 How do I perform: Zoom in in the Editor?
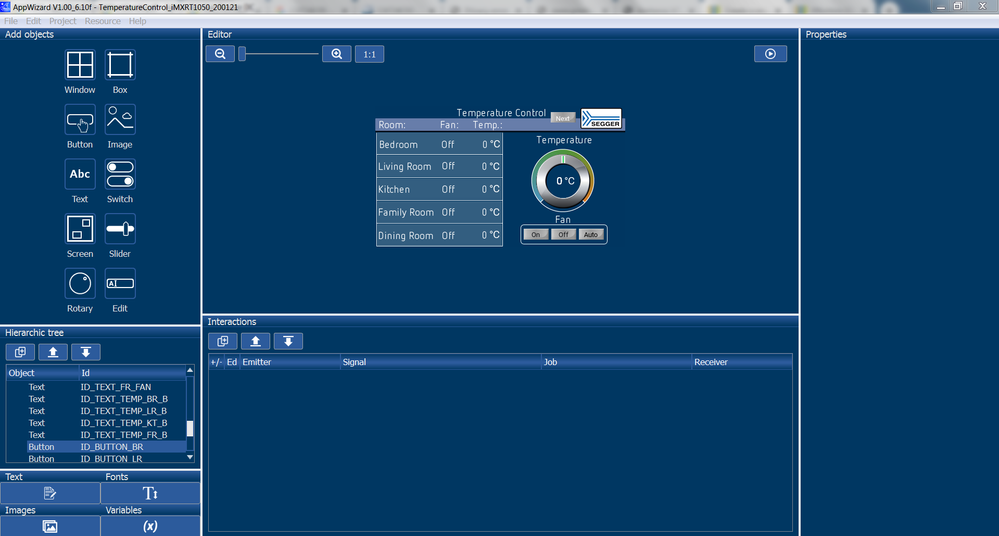[x=336, y=54]
